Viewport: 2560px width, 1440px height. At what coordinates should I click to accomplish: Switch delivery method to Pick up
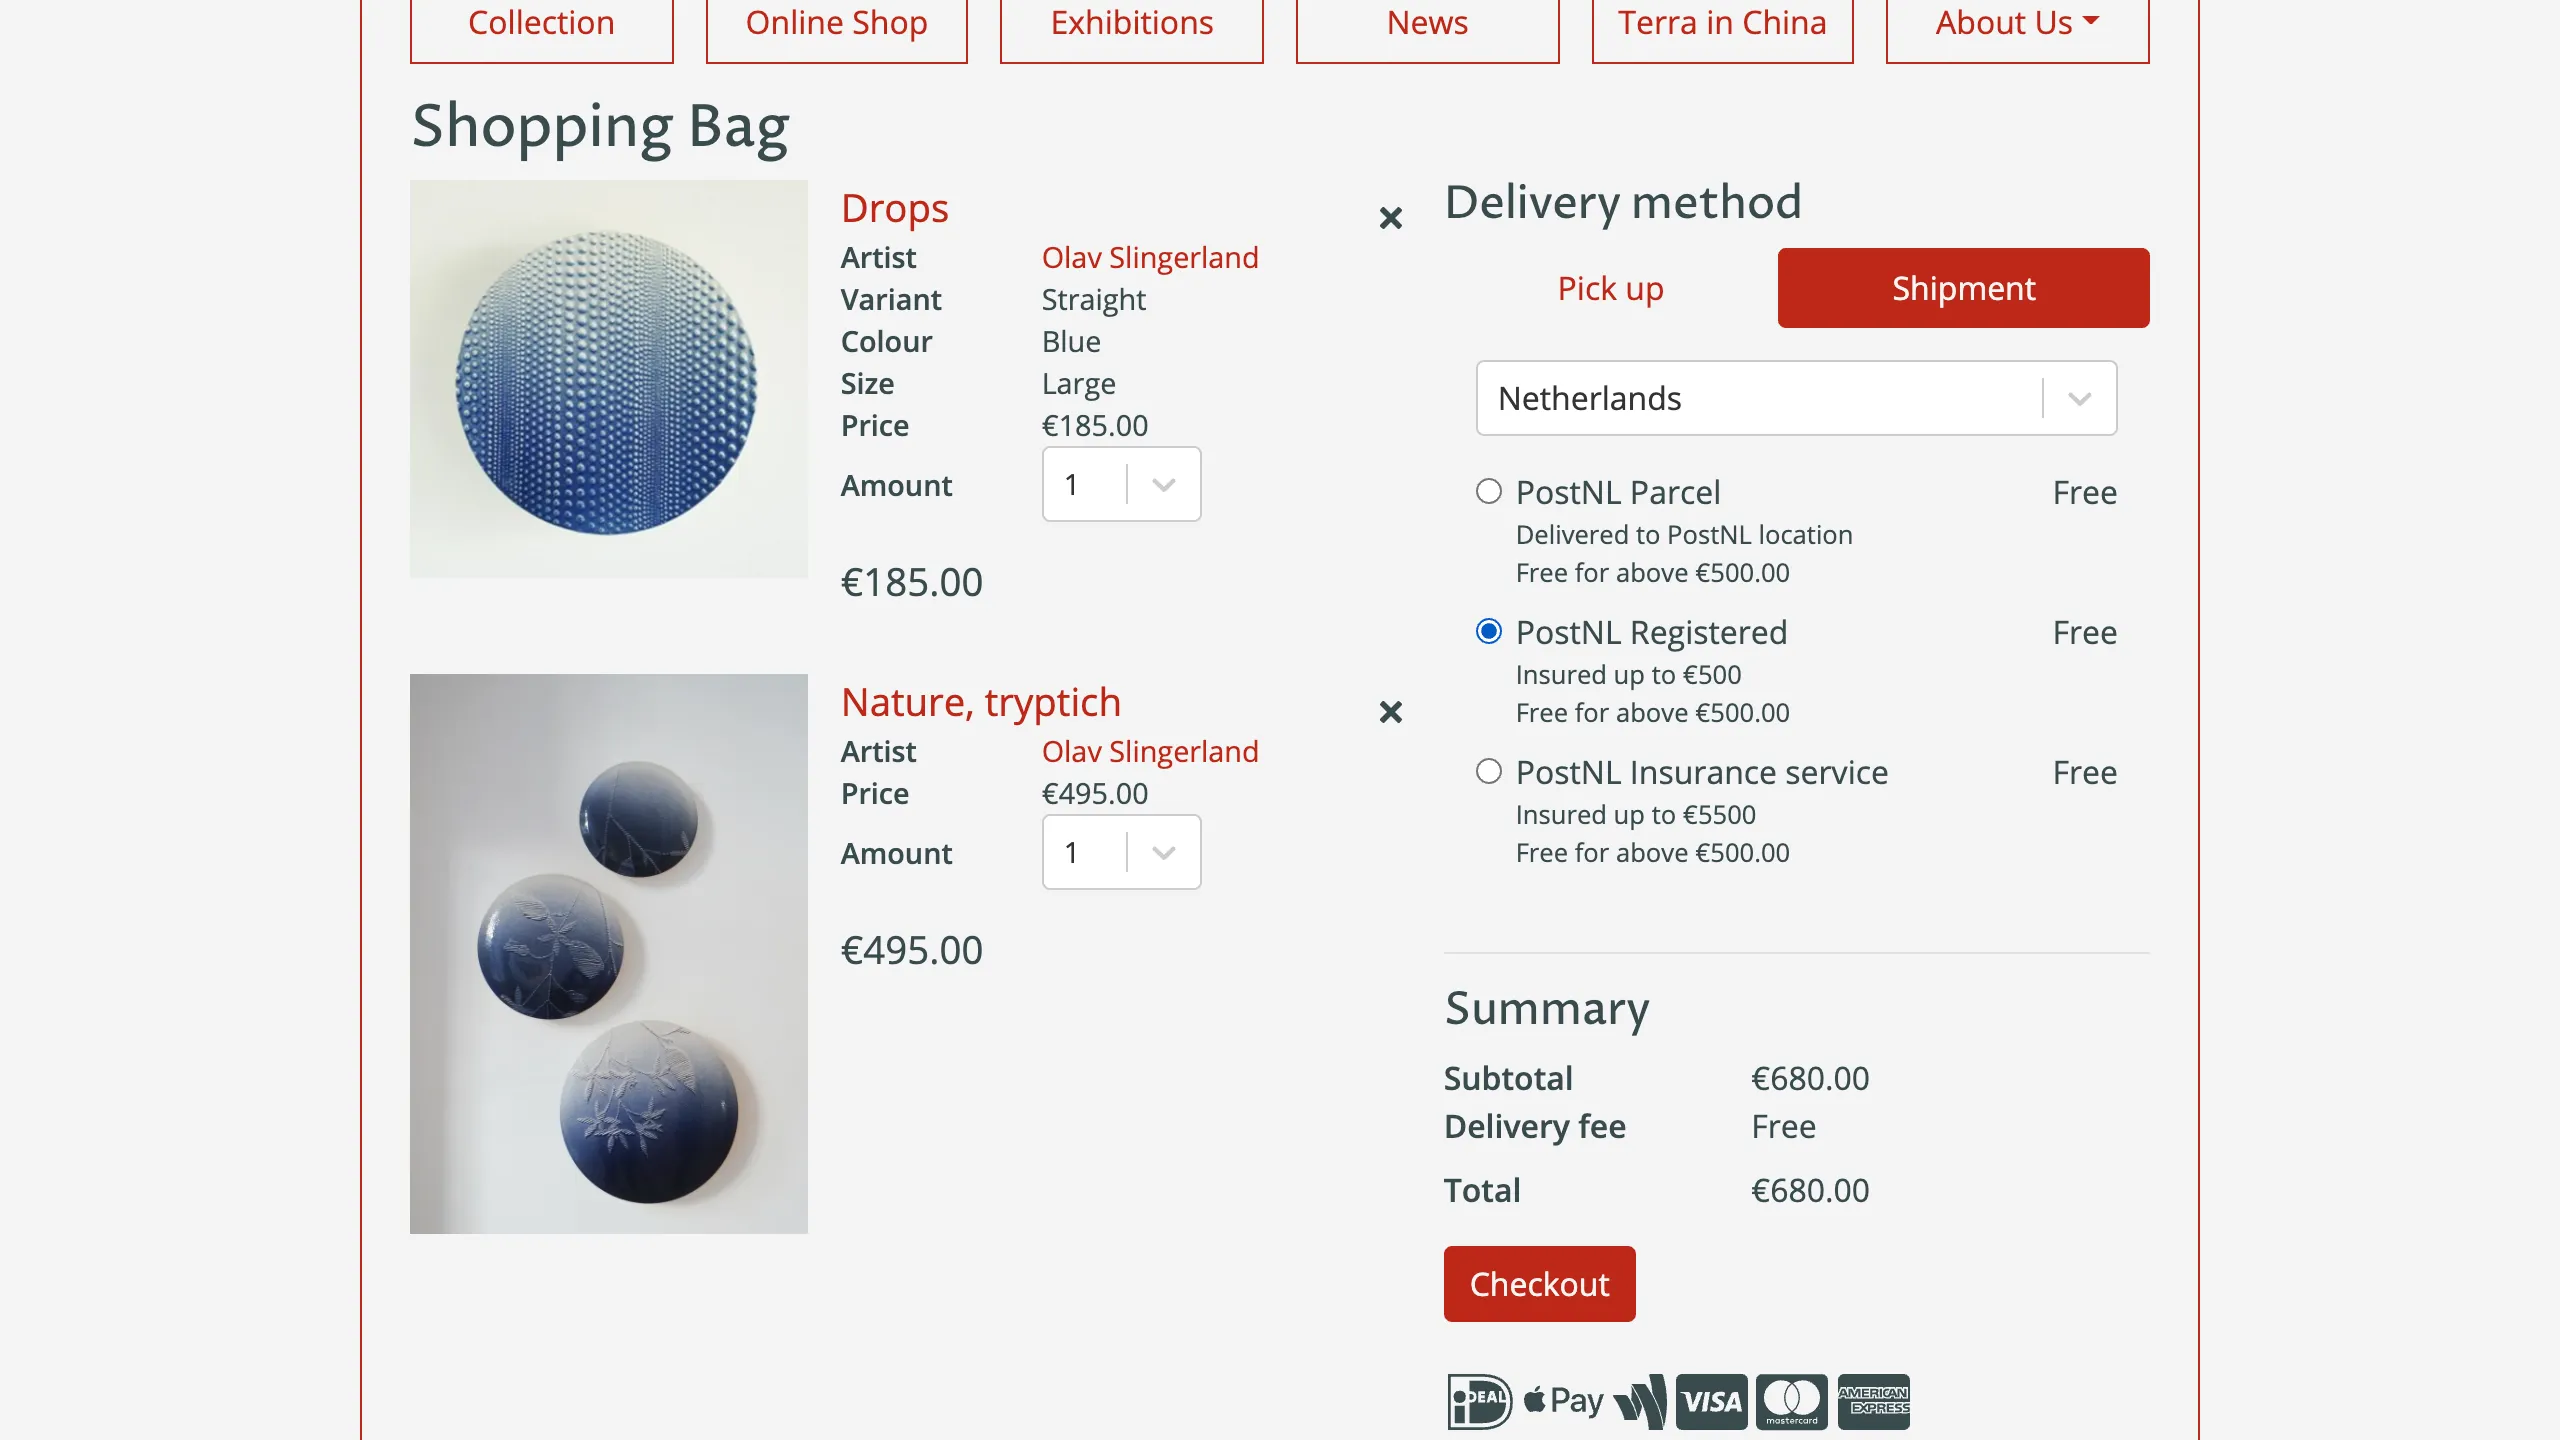click(x=1610, y=288)
